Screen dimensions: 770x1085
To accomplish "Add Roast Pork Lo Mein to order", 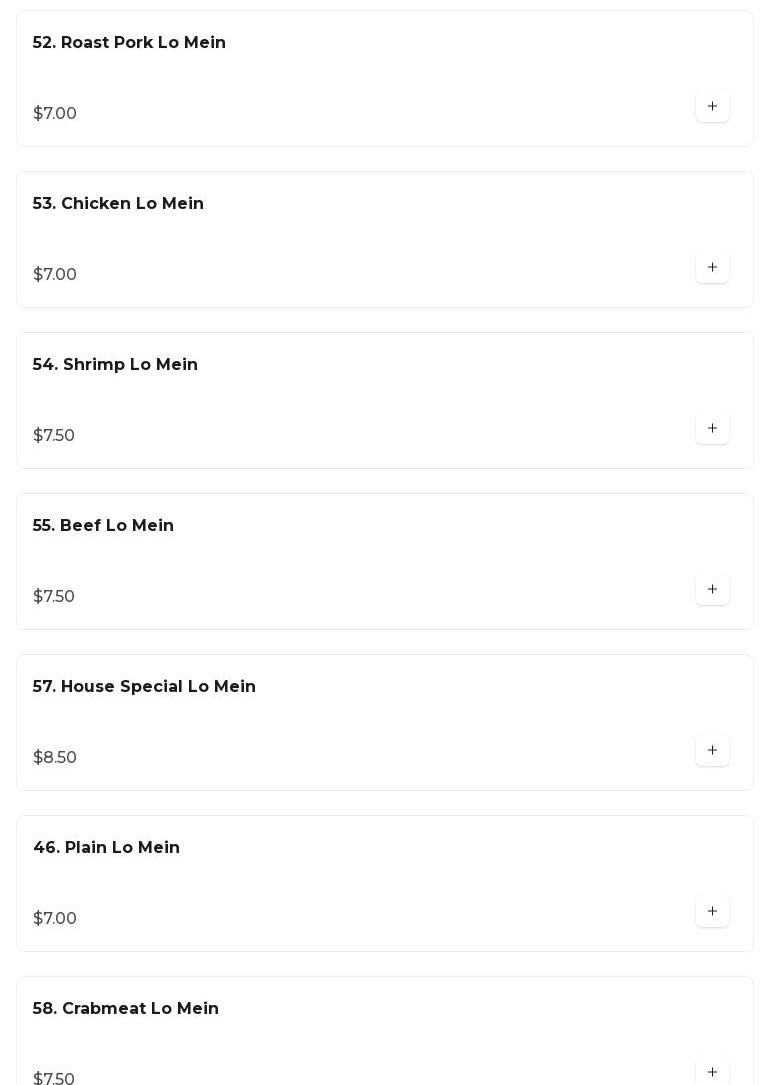I will (712, 107).
